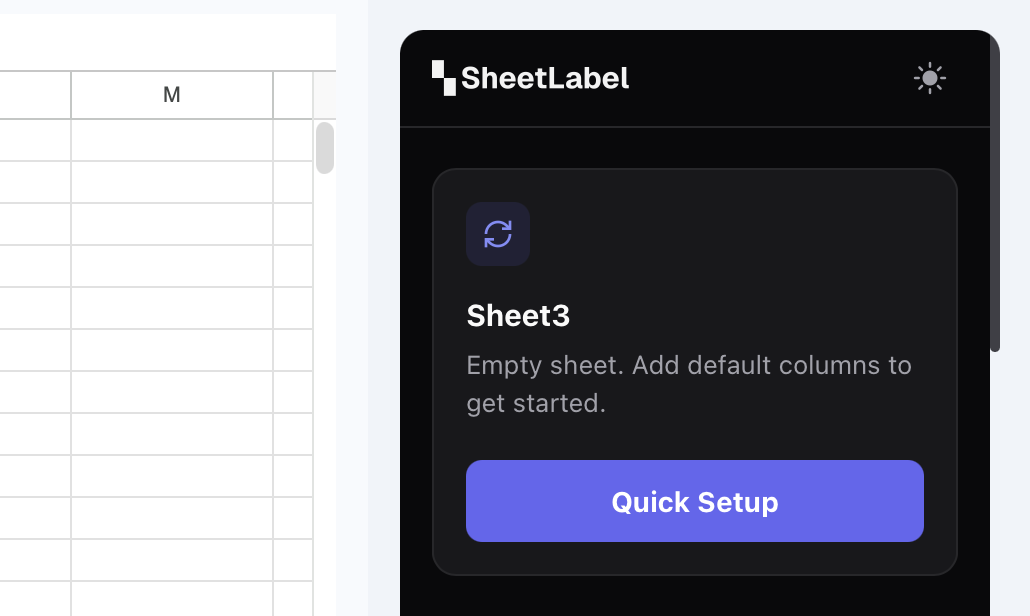Viewport: 1030px width, 616px height.
Task: Select the square logo mark beside SheetLabel text
Action: [443, 77]
